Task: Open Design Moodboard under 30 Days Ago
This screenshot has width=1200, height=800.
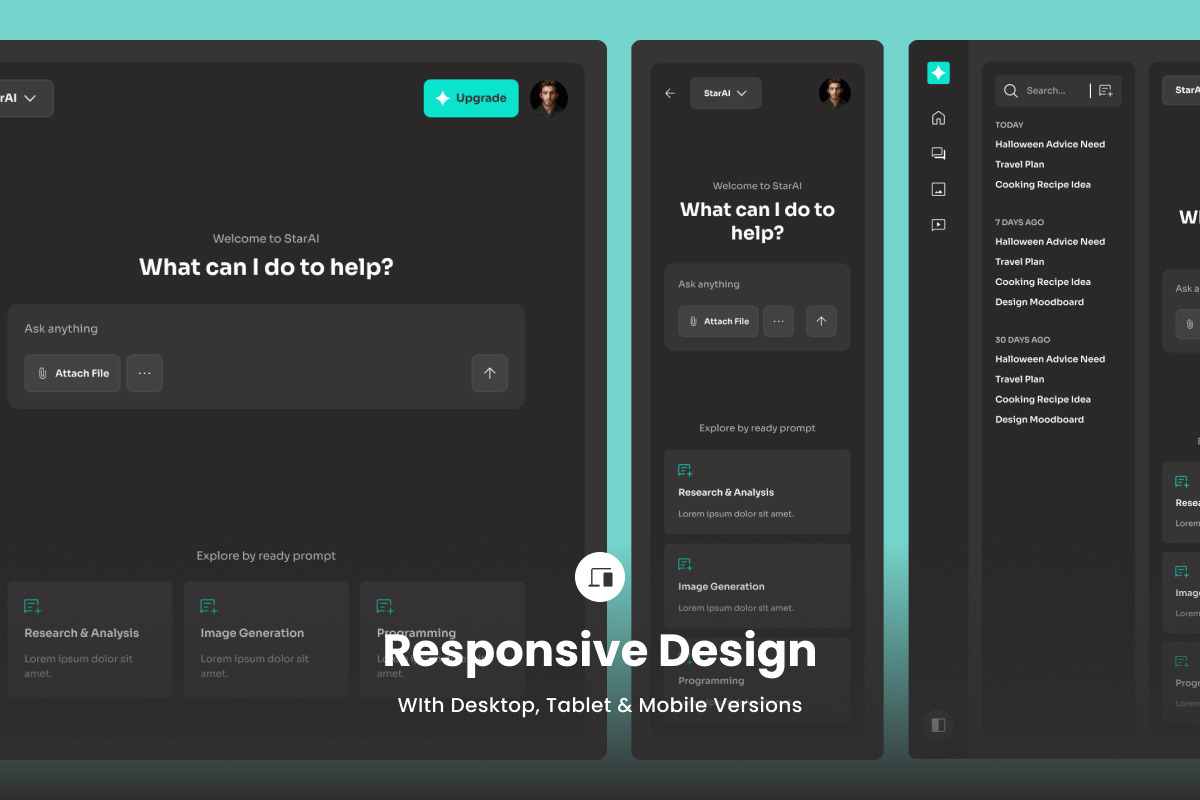Action: pos(1039,419)
